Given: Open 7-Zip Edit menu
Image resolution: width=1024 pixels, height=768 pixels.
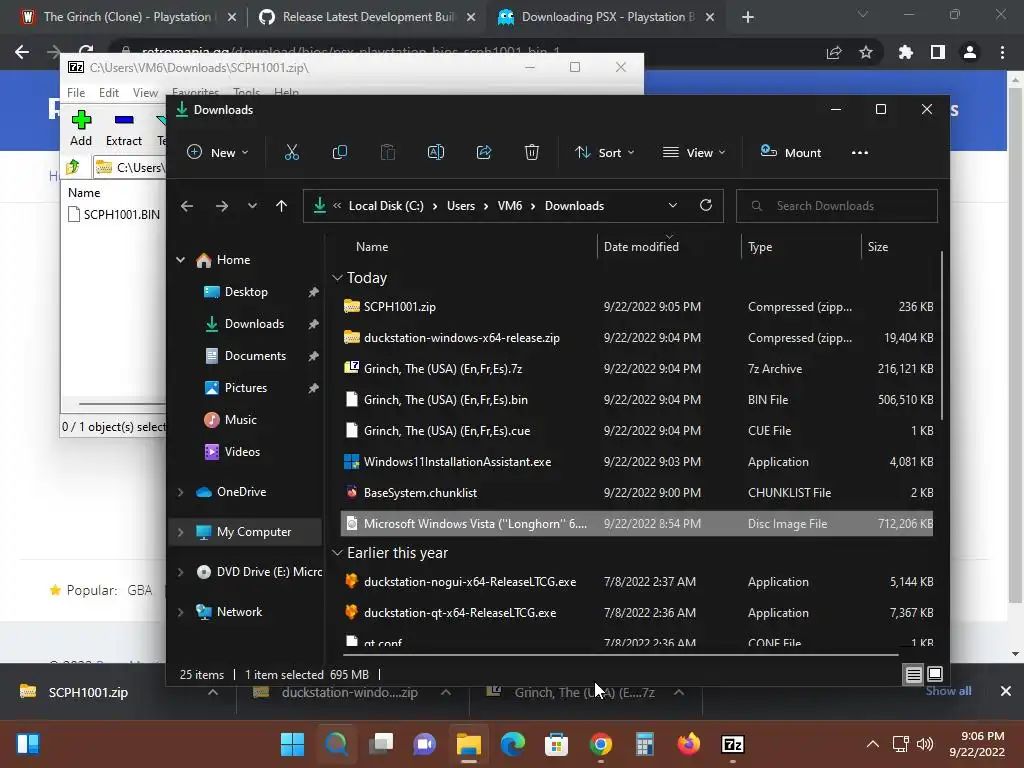Looking at the screenshot, I should (x=108, y=93).
